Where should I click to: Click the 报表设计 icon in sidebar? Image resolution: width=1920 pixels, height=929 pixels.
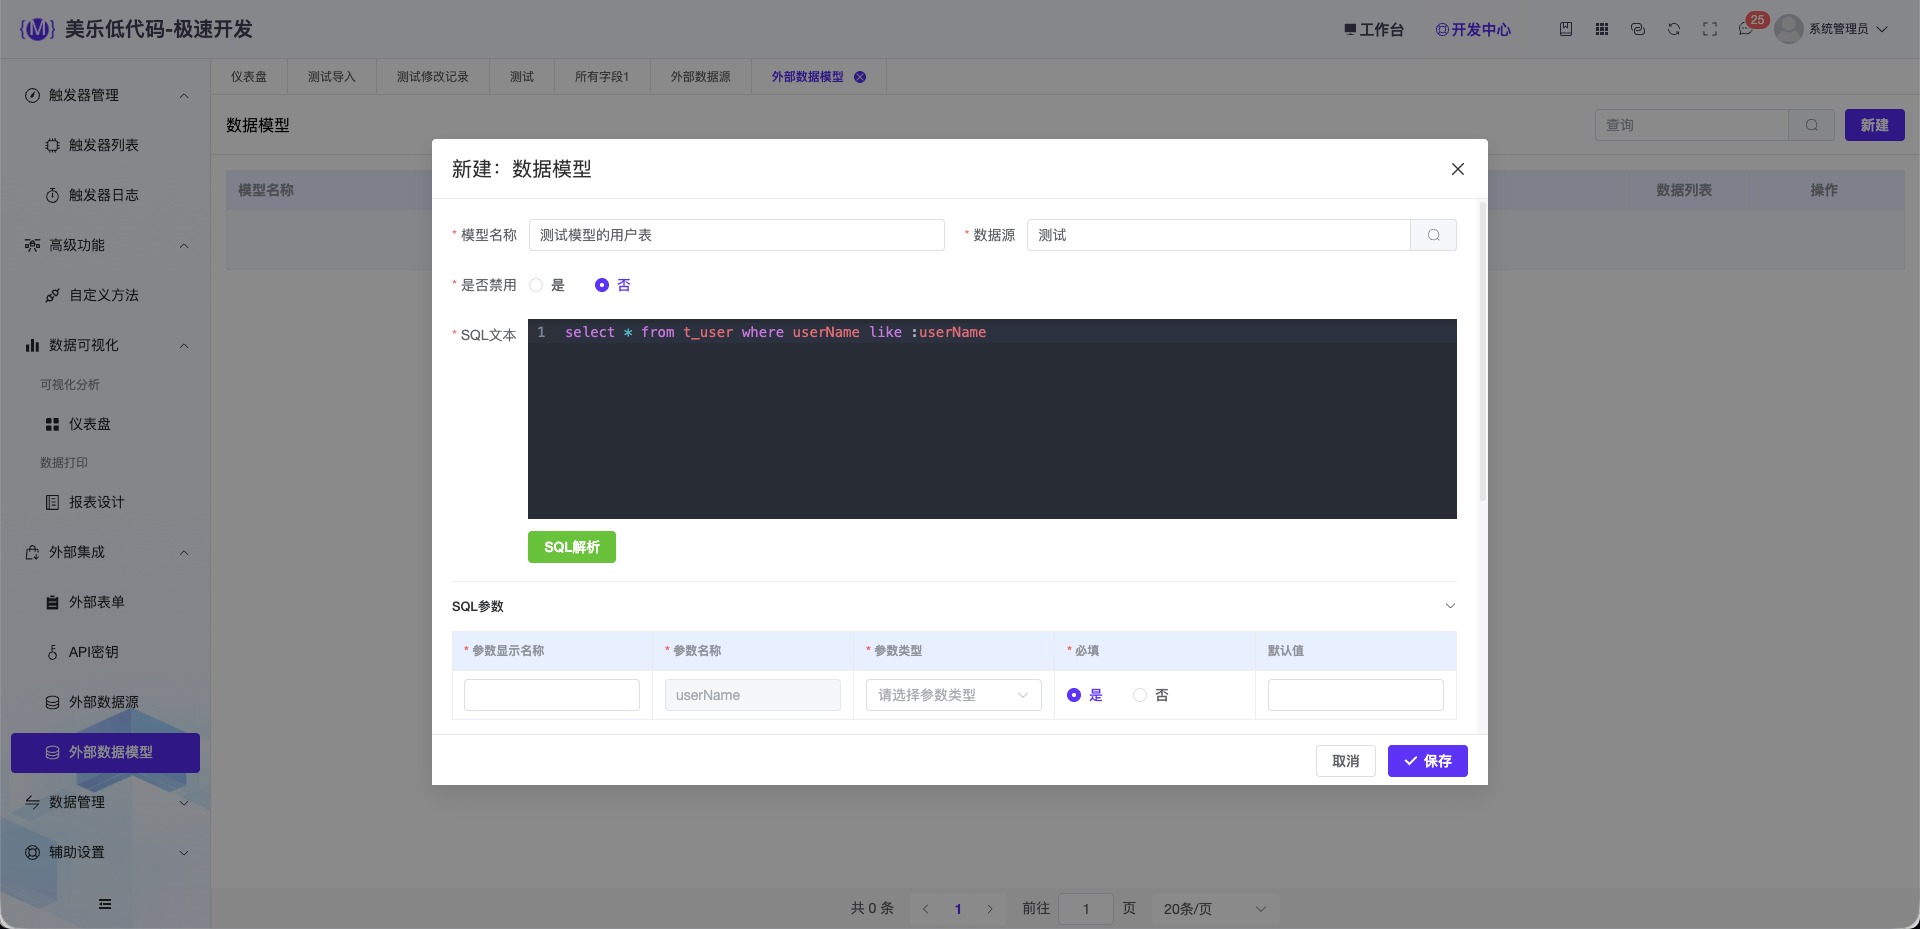point(52,502)
